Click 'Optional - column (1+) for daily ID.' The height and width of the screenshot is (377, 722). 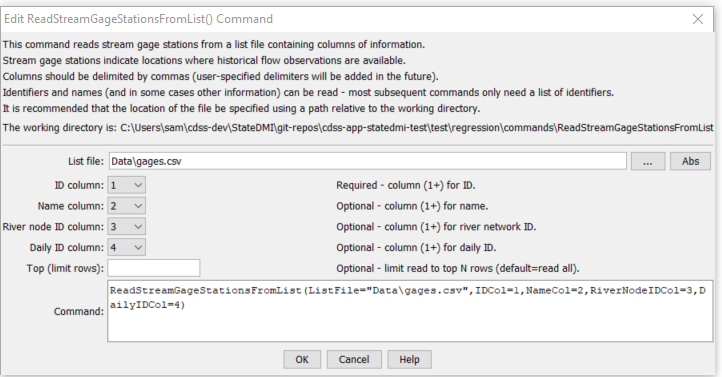[x=416, y=248]
